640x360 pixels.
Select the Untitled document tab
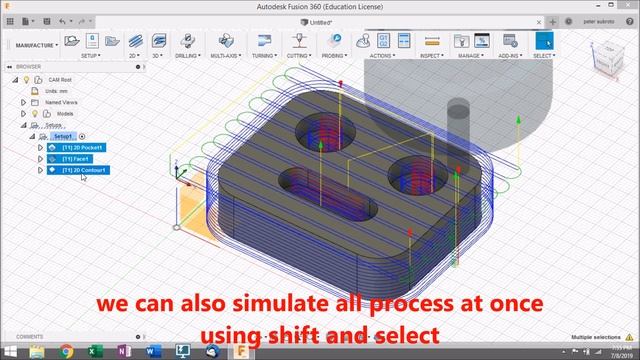click(316, 22)
